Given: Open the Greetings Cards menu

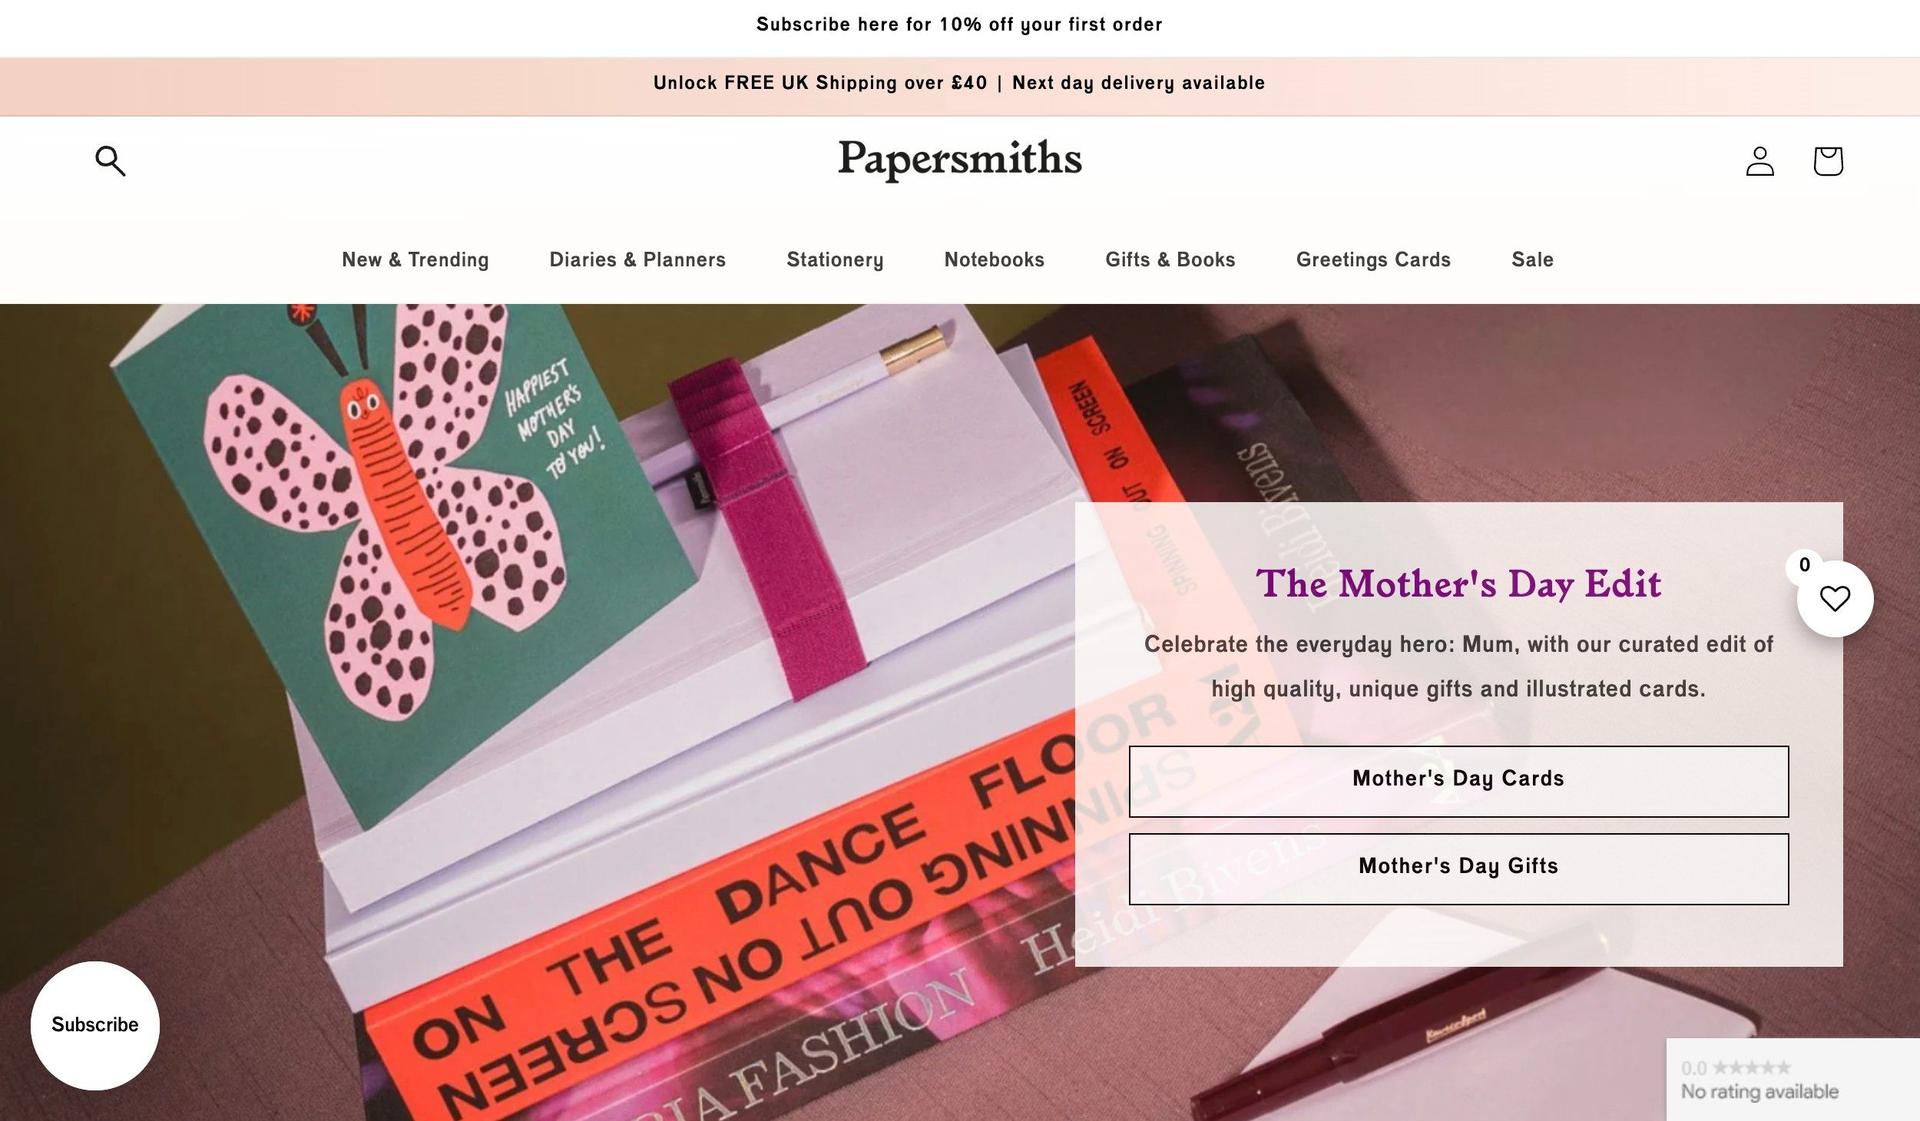Looking at the screenshot, I should 1373,260.
